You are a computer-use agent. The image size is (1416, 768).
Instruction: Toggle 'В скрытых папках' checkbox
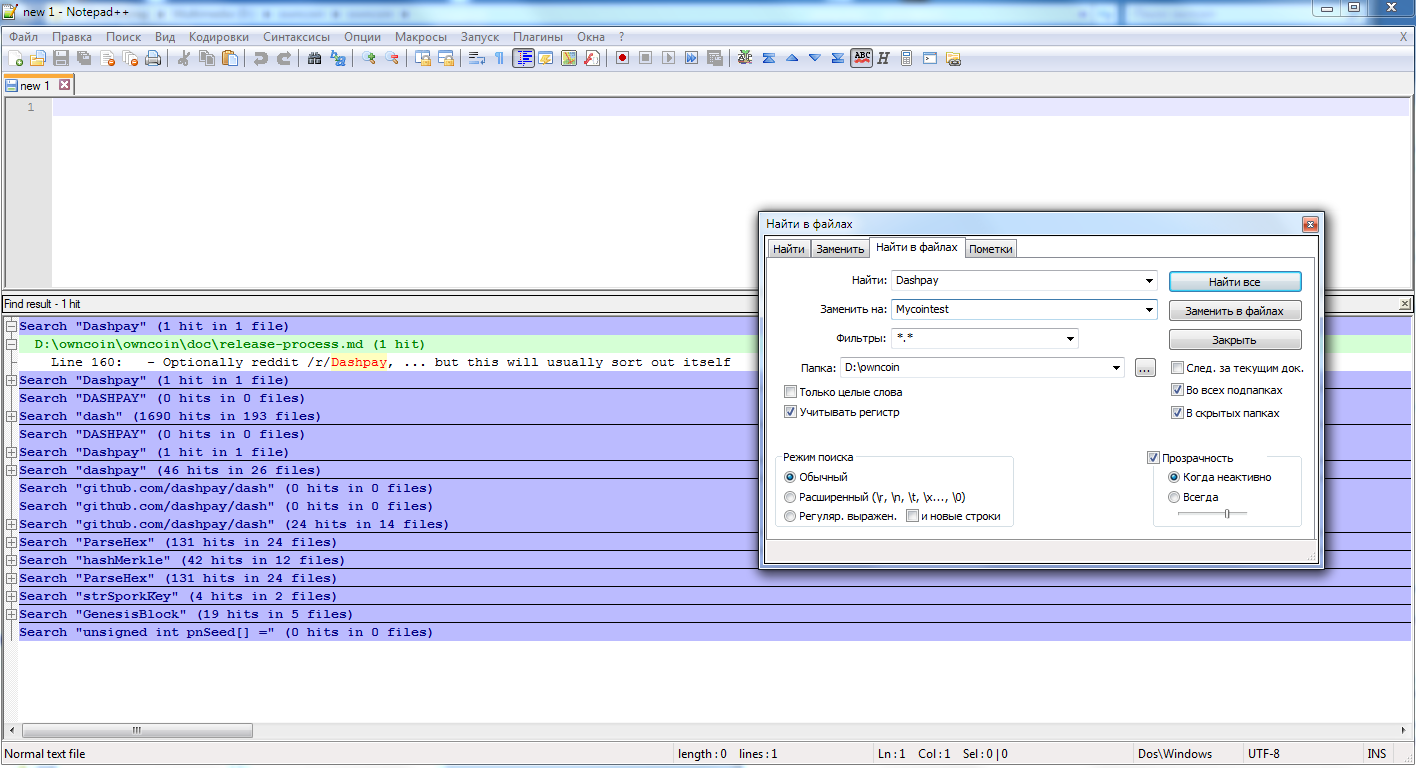pyautogui.click(x=1178, y=413)
